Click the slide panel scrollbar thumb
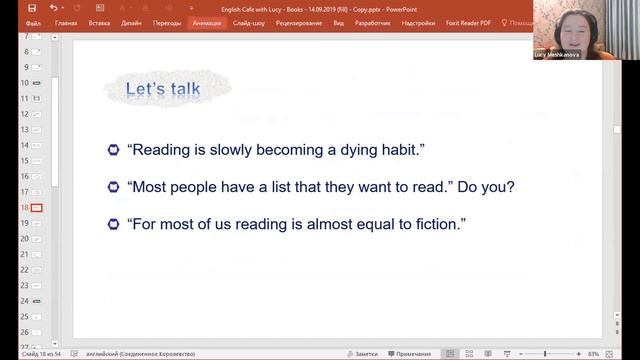Screen dimensions: 640x360 point(55,131)
